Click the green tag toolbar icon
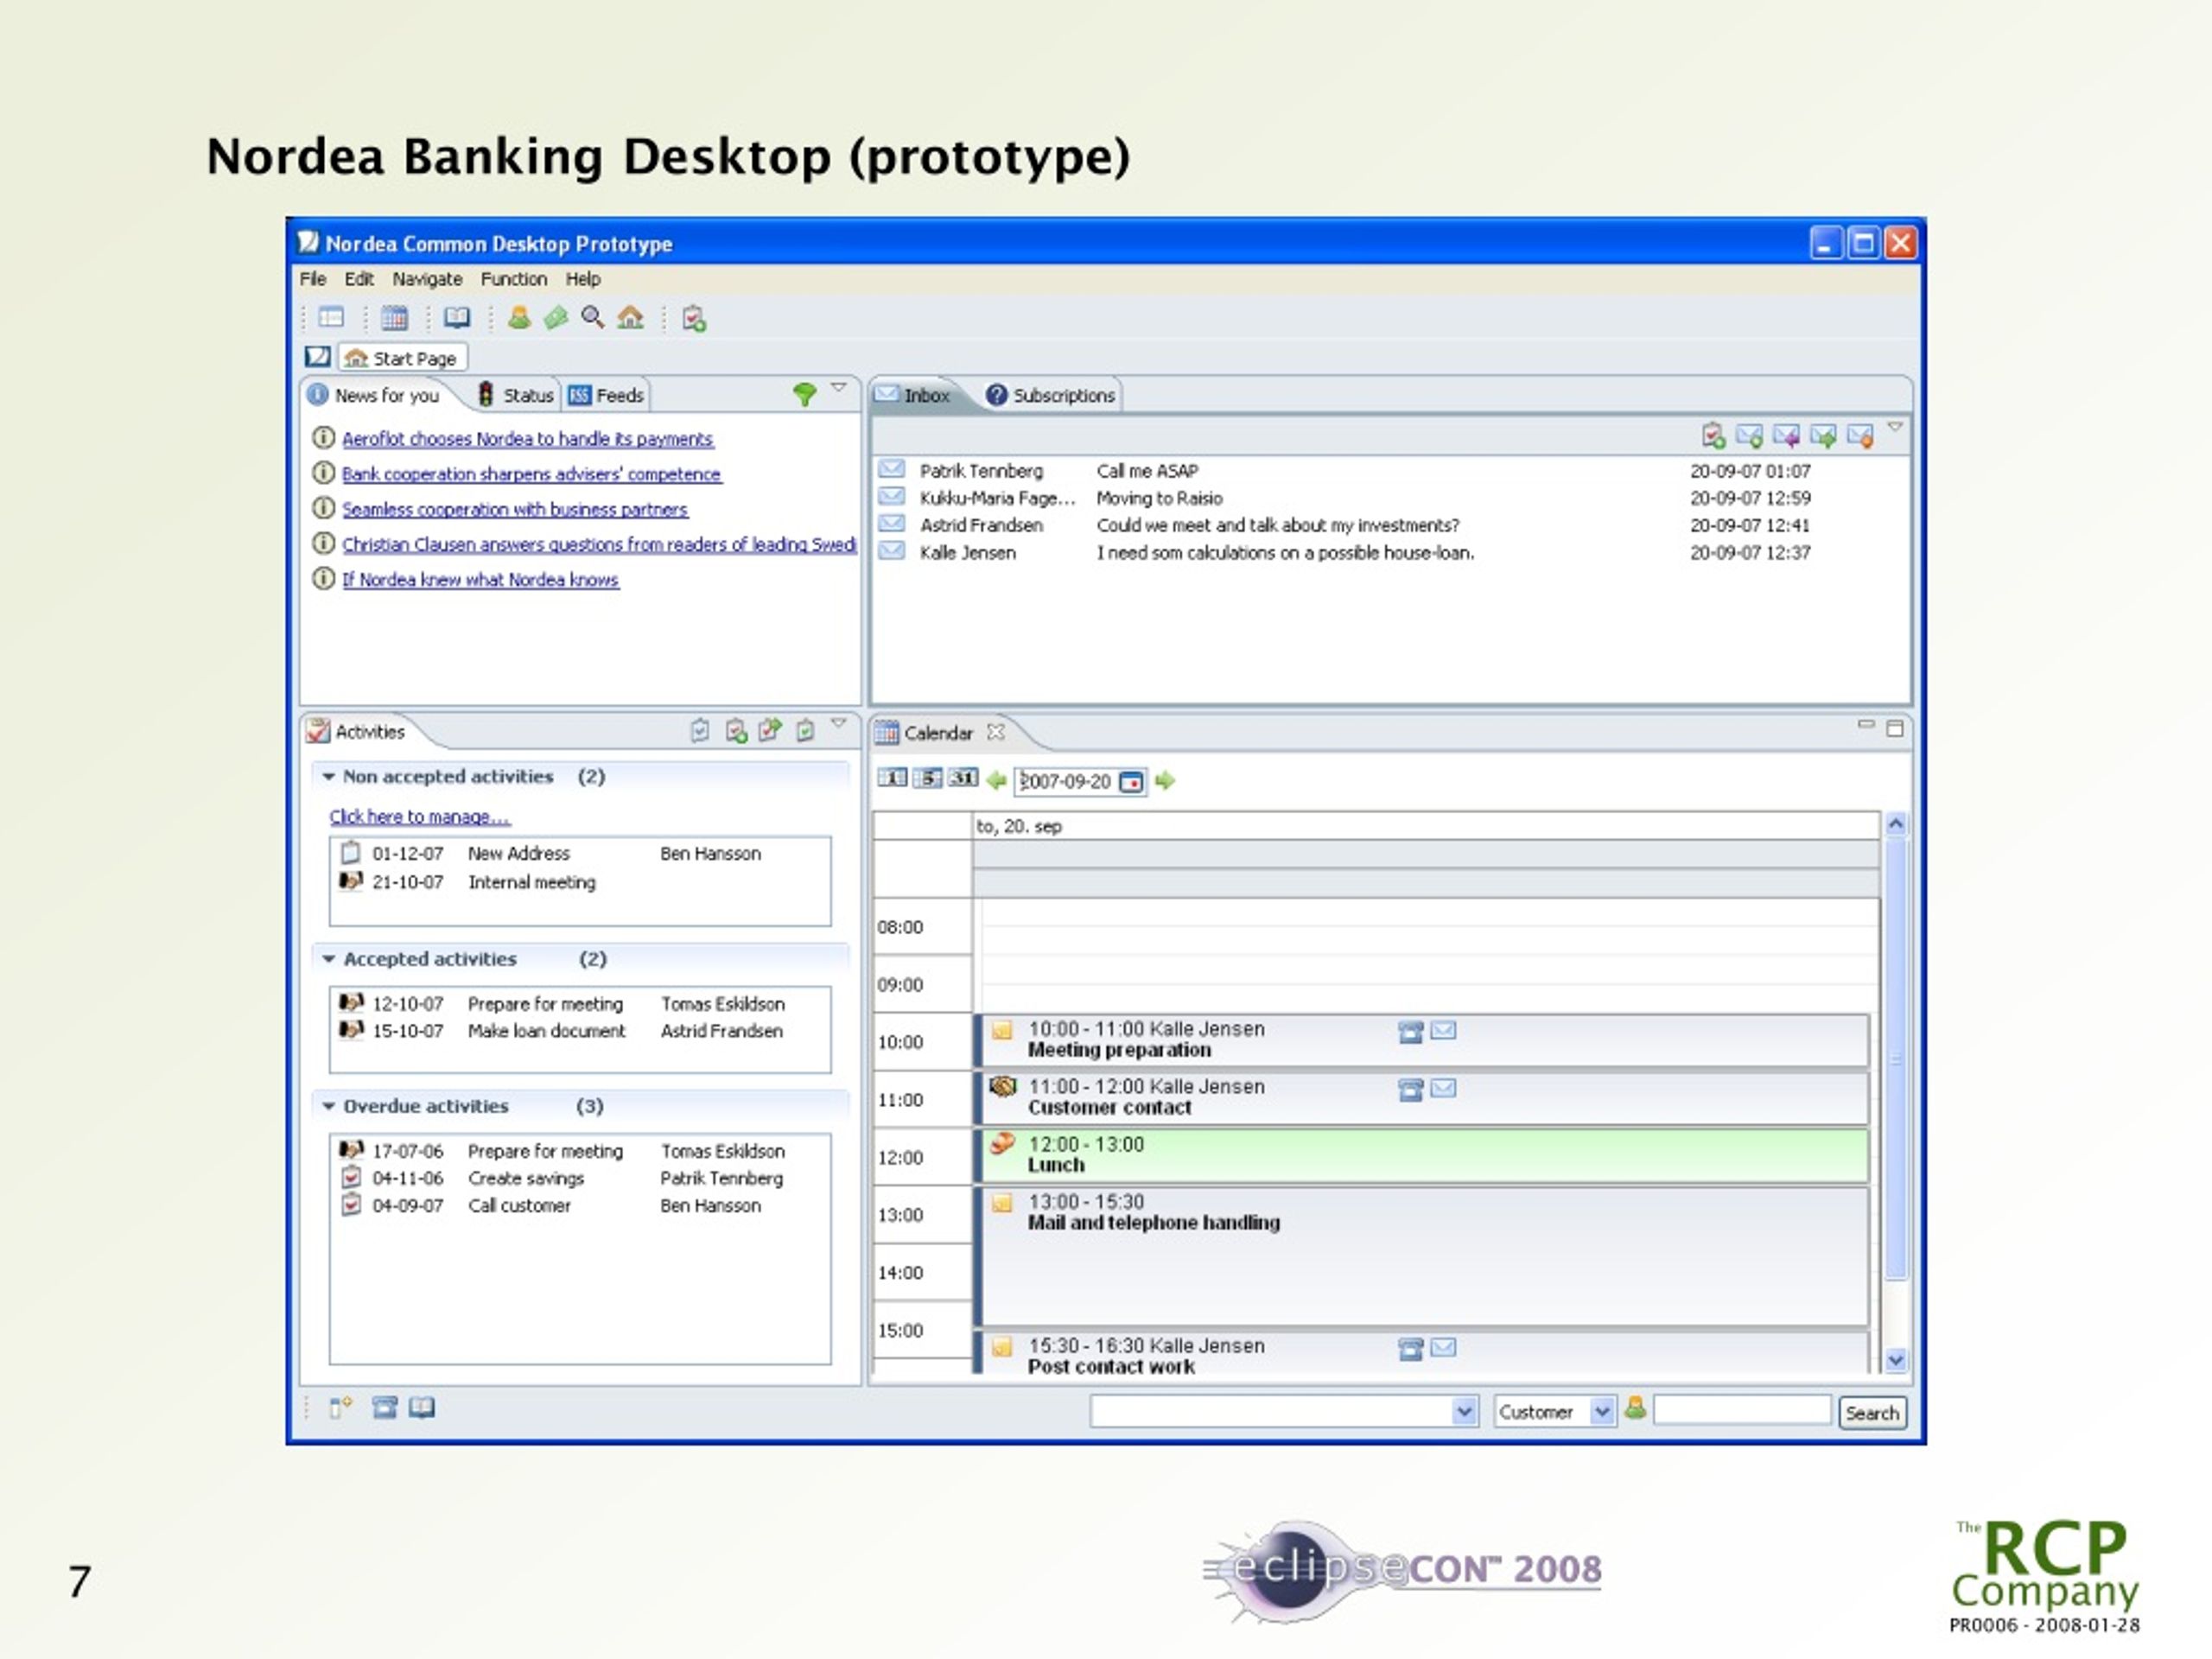The image size is (2212, 1659). [x=556, y=318]
